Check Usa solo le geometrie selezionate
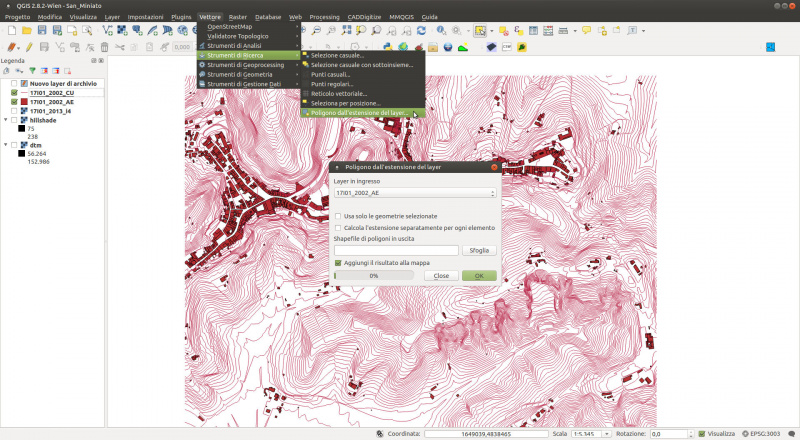800x440 pixels. [x=338, y=216]
